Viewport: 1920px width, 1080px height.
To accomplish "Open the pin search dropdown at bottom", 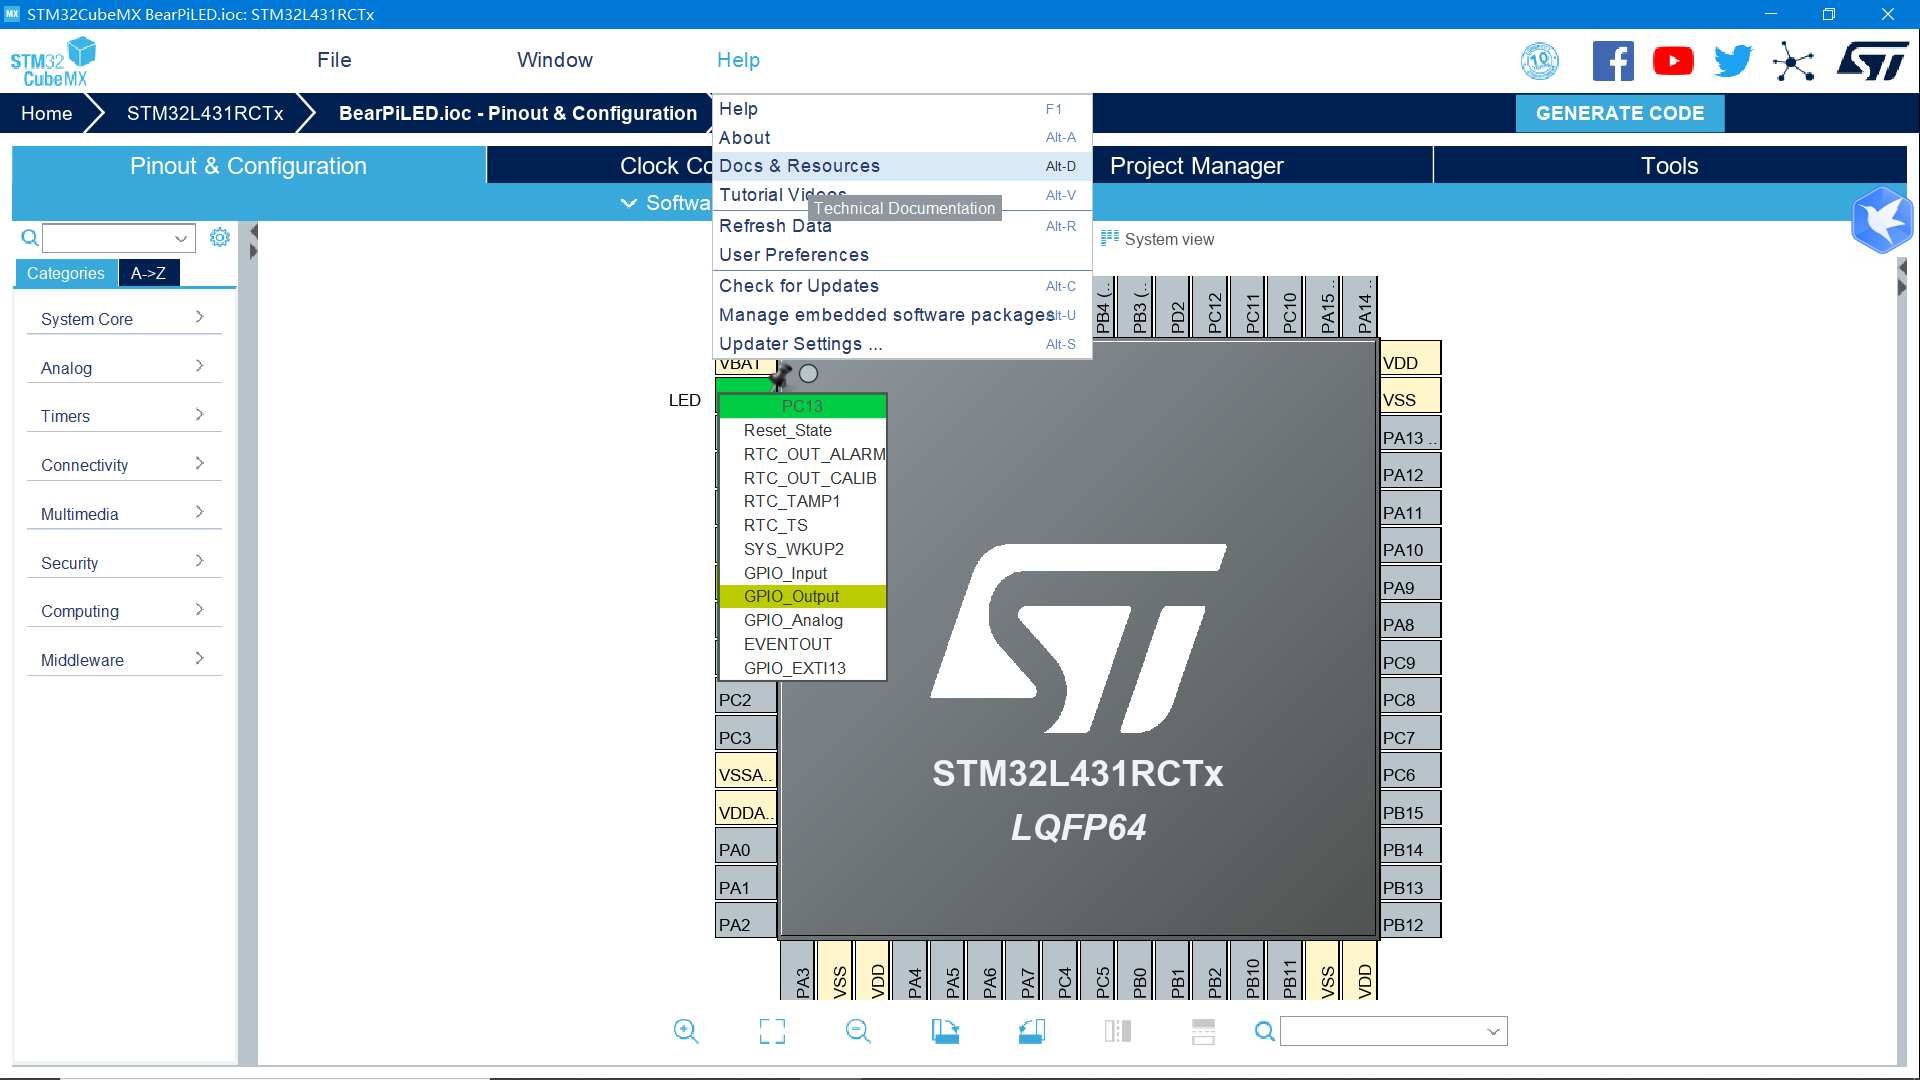I will coord(1493,1031).
